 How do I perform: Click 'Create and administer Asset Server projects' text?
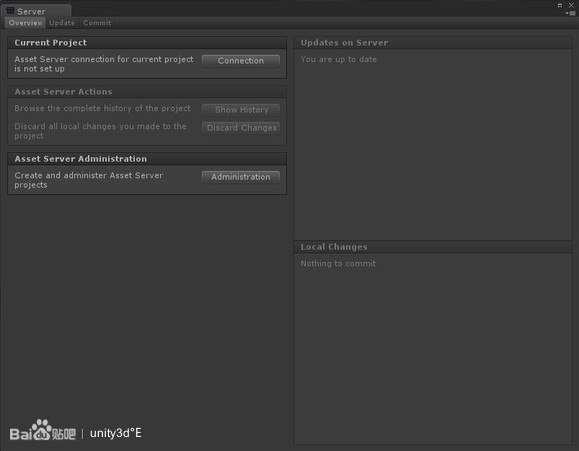[x=89, y=180]
